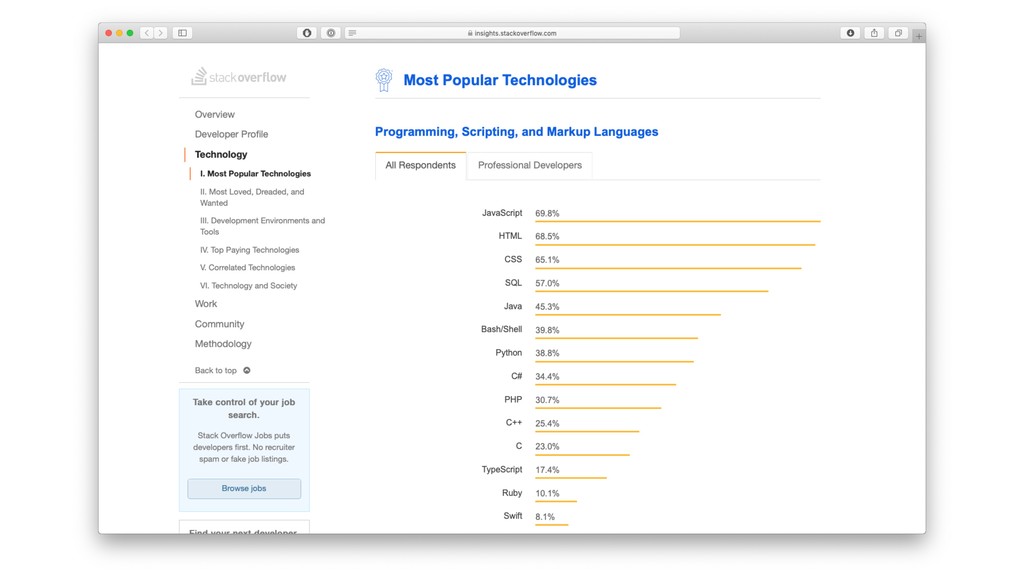Image resolution: width=1024 pixels, height=576 pixels.
Task: Click the insights.stackoverflow.com address field
Action: pos(512,33)
